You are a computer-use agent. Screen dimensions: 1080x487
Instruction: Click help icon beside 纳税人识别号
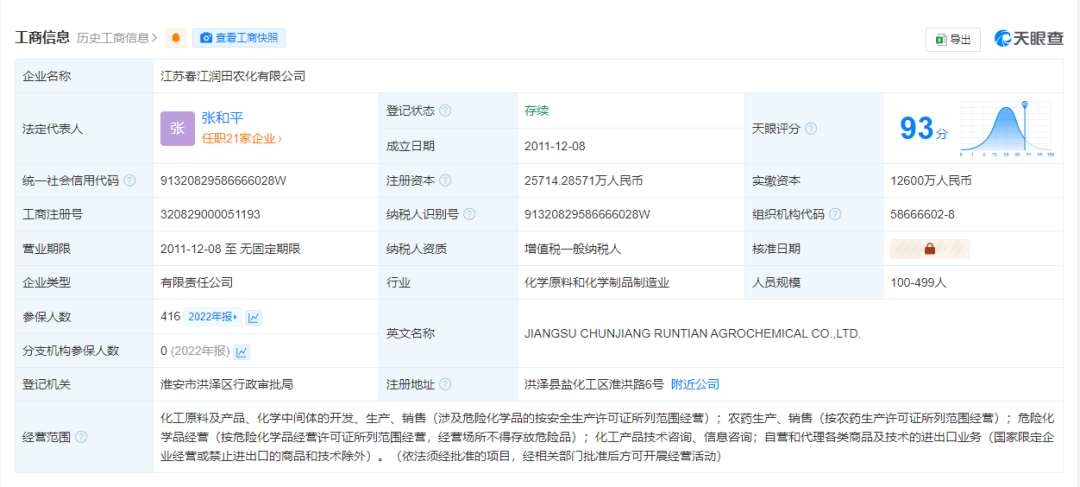pos(469,214)
